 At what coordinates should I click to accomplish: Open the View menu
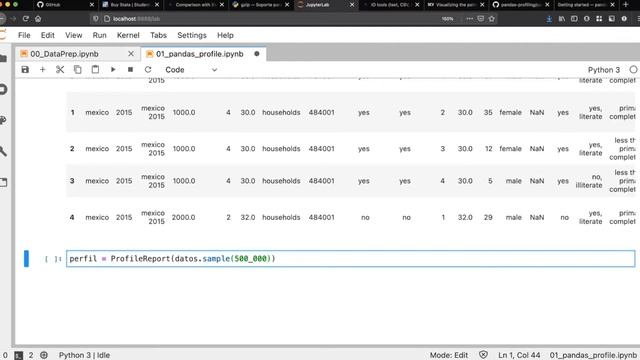[73, 35]
